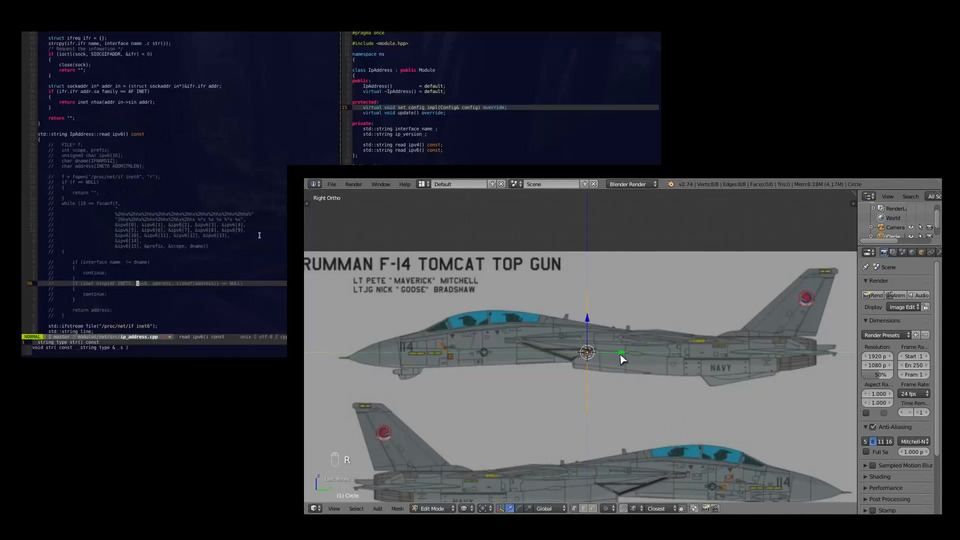The width and height of the screenshot is (960, 540).
Task: Open the viewport Add menu
Action: click(x=377, y=508)
